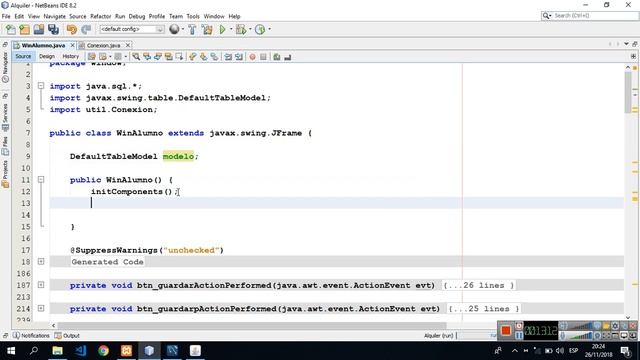Toggle Bookmark icon in editor toolbar
The image size is (640, 360).
pyautogui.click(x=214, y=57)
